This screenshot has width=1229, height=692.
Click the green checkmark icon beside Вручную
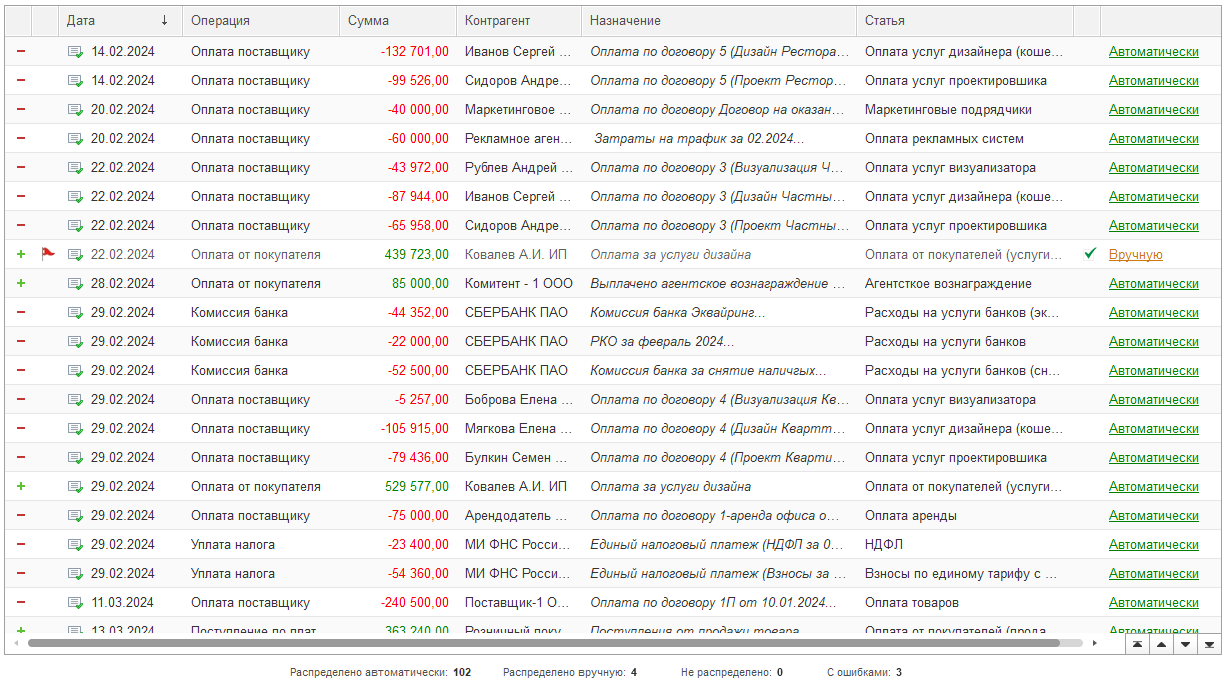point(1090,254)
